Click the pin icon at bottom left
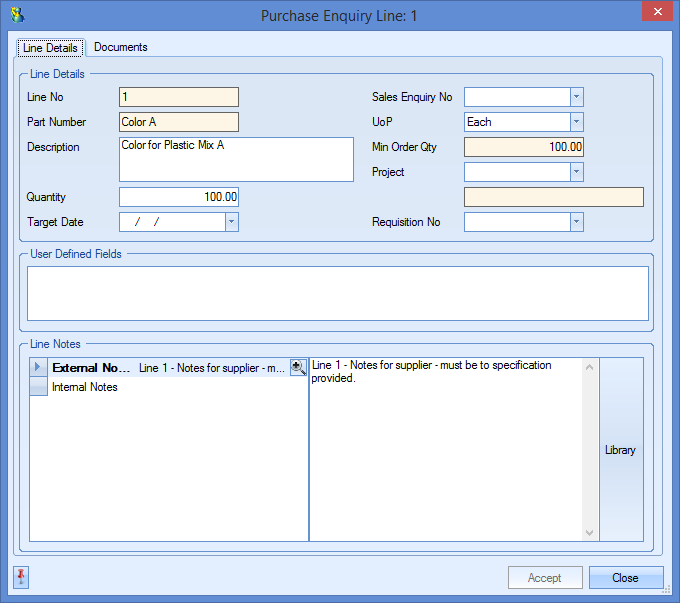 click(21, 577)
